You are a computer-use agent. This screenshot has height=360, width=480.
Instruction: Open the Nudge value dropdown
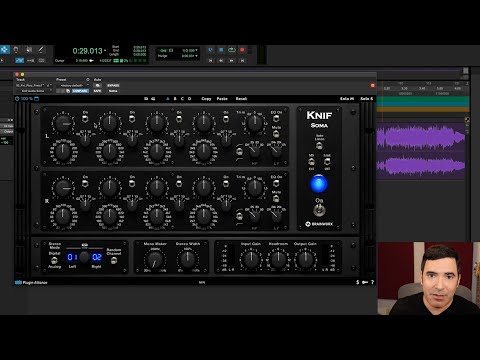point(190,56)
